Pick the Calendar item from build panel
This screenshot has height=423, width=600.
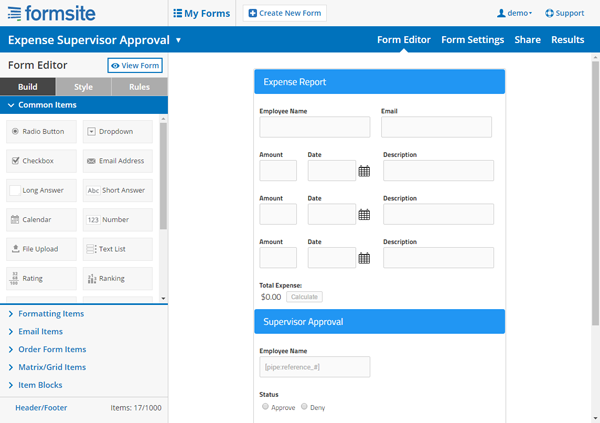coord(42,219)
